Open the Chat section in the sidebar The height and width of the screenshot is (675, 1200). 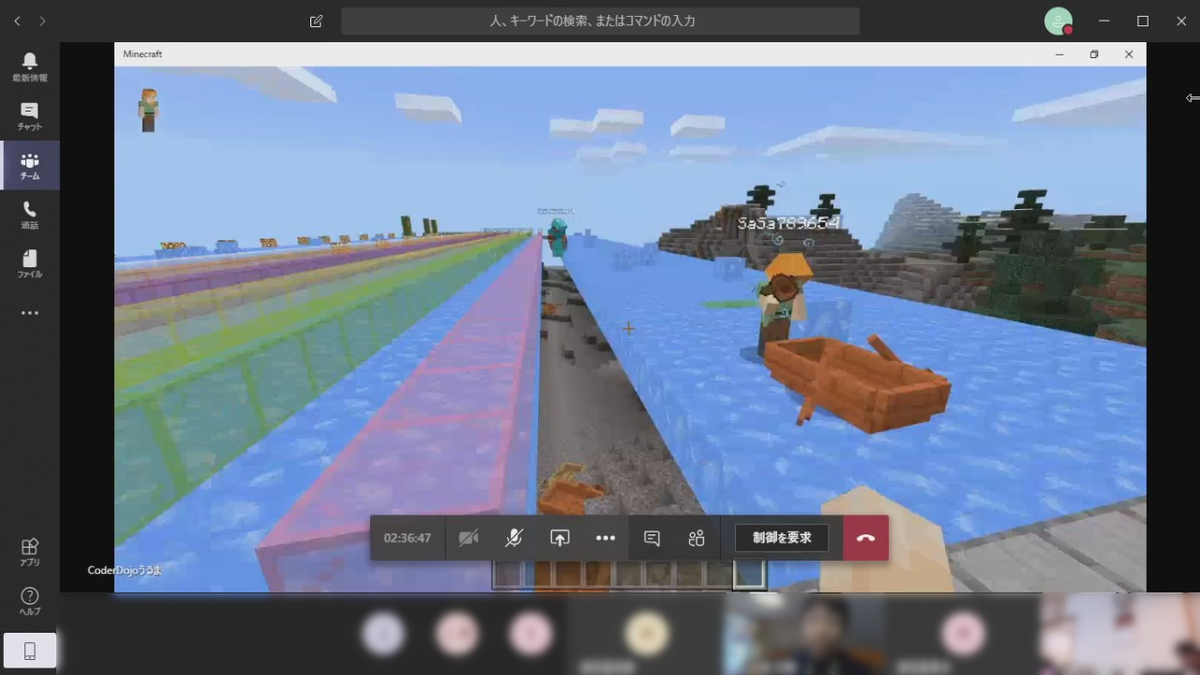(29, 116)
